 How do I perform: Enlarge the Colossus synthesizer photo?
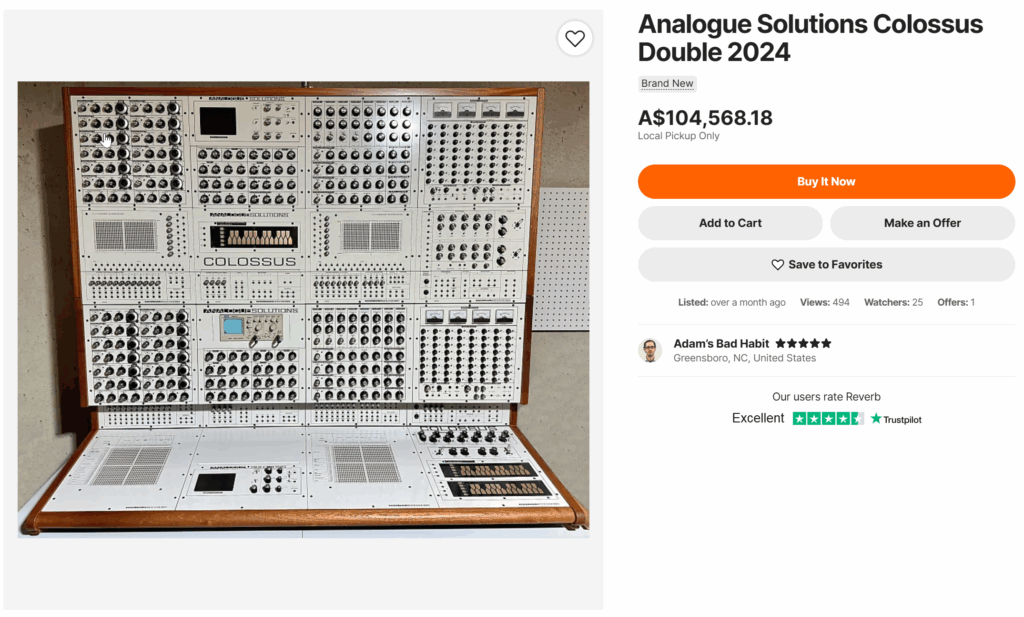click(x=303, y=308)
